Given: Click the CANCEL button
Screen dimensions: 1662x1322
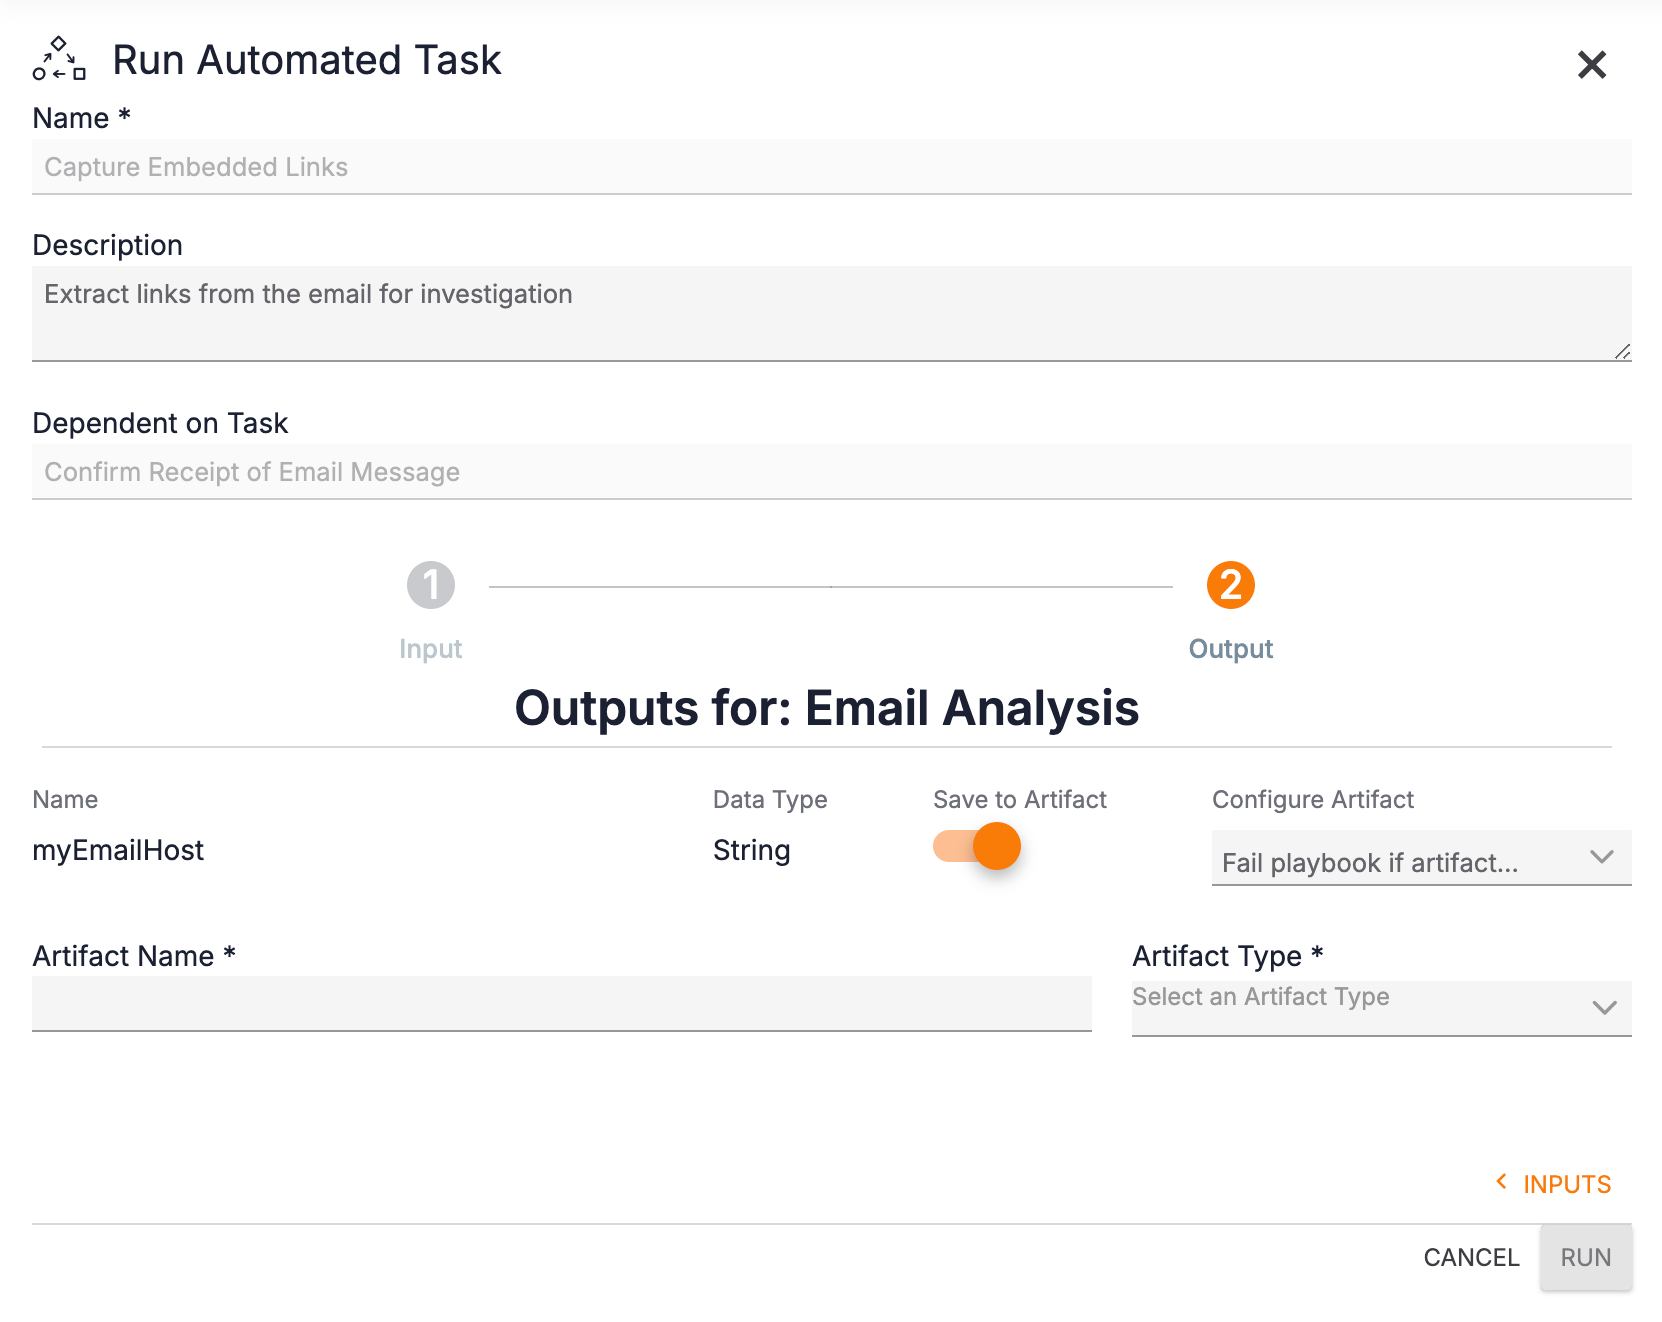Looking at the screenshot, I should [1471, 1257].
